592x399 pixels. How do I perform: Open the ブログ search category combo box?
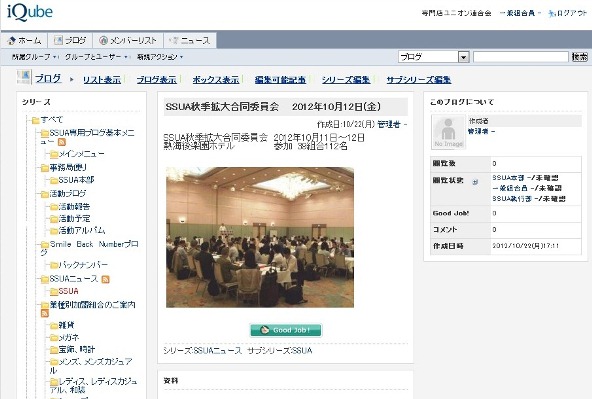pos(434,57)
